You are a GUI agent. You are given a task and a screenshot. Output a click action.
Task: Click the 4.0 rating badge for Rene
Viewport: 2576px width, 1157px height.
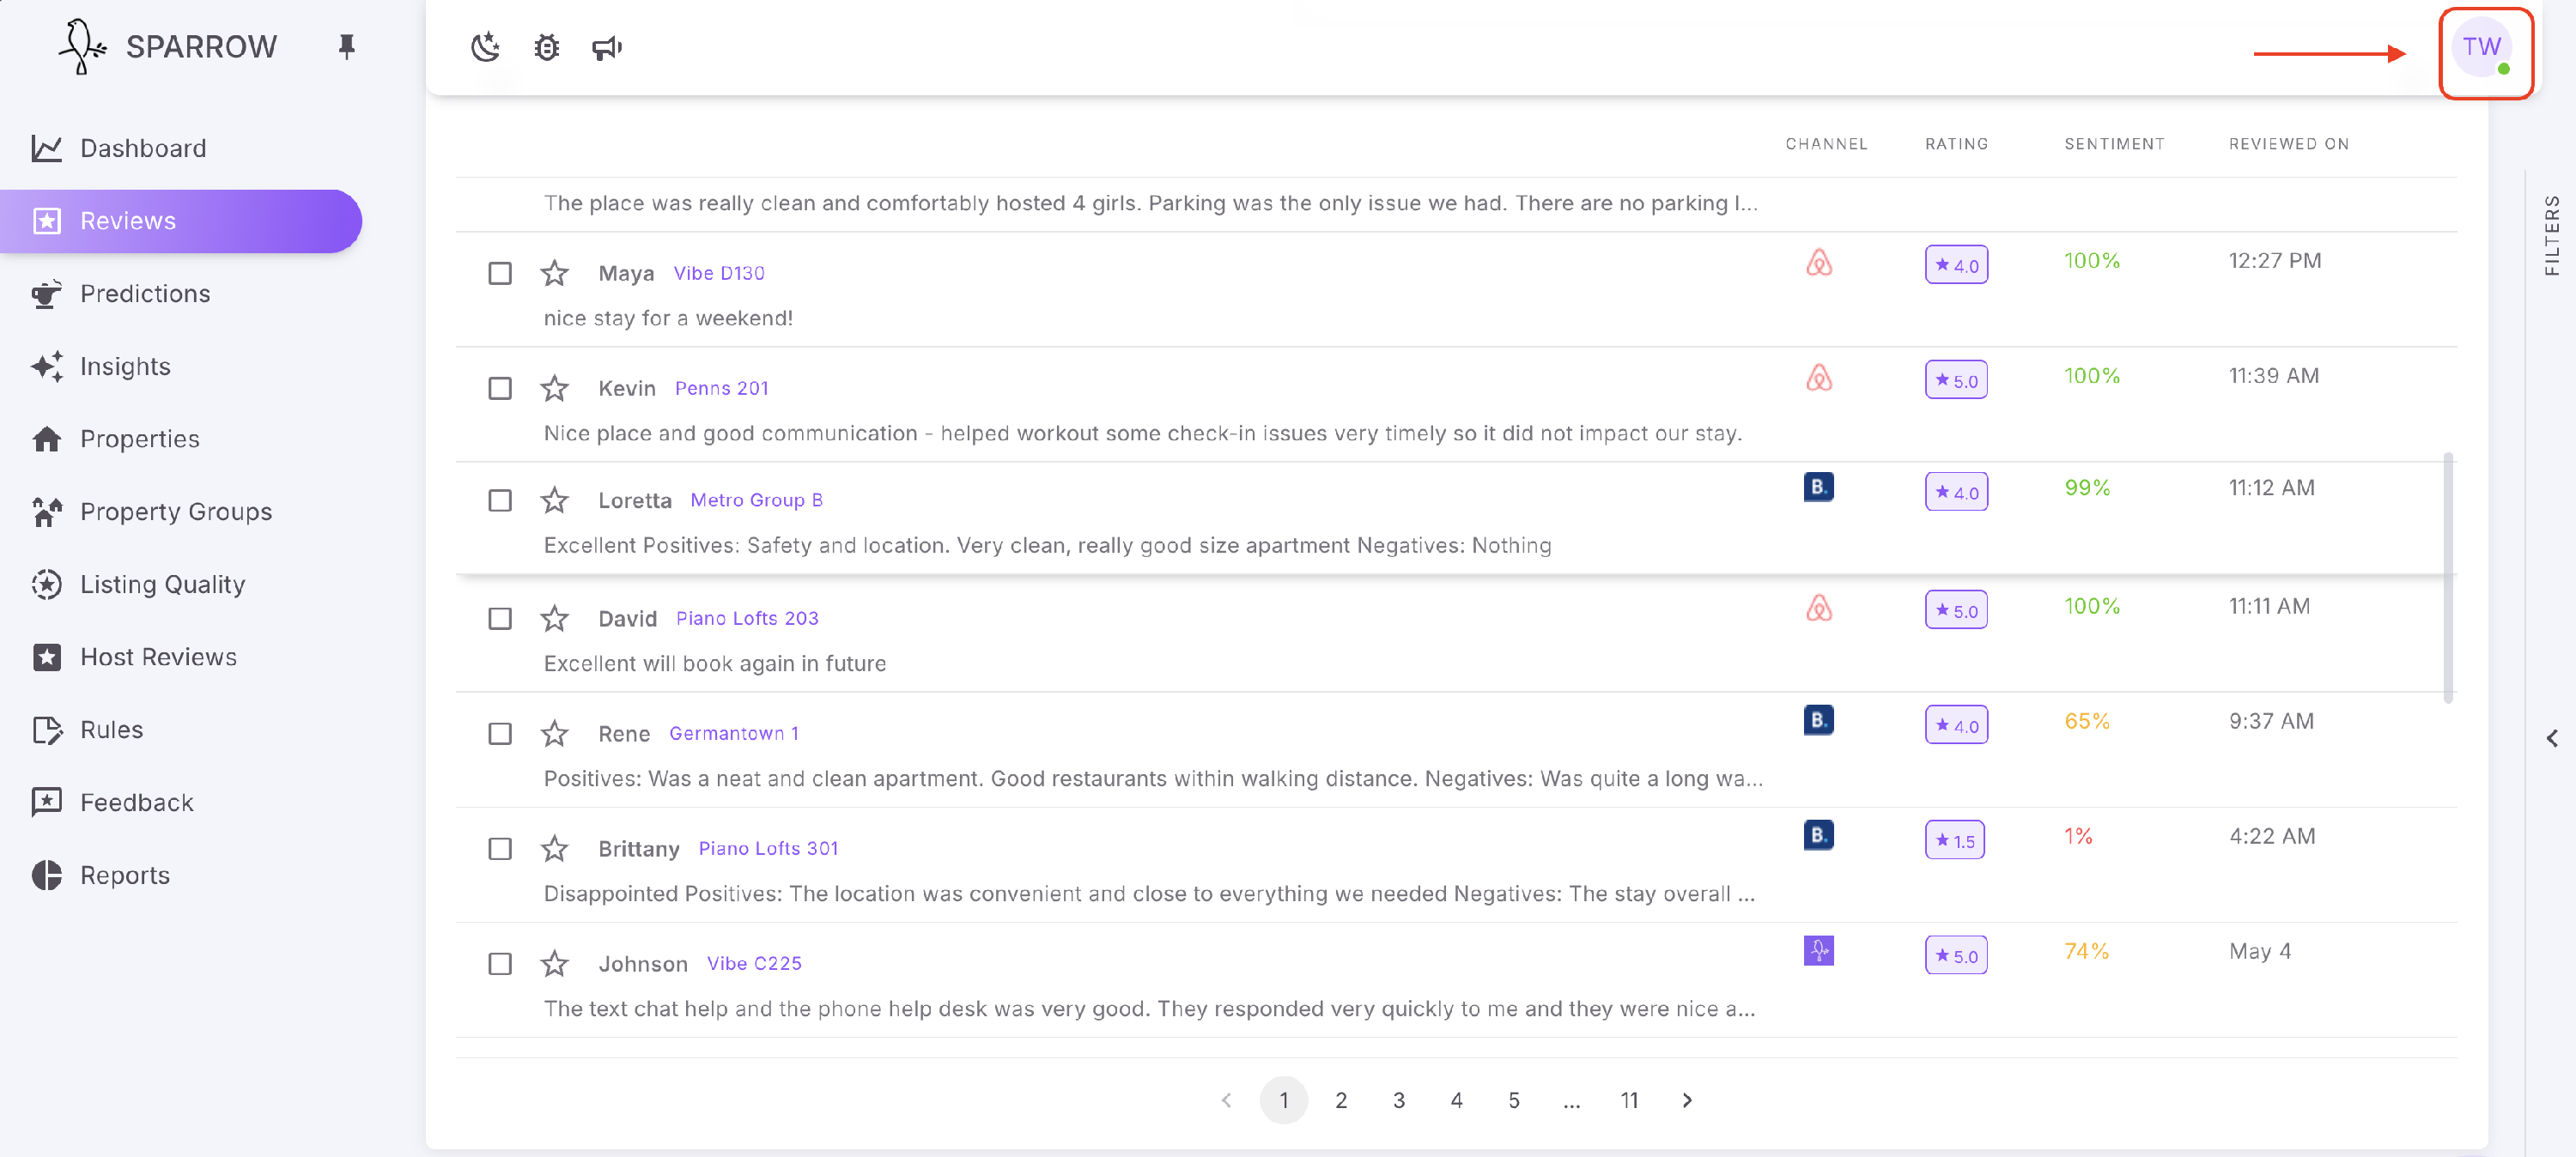pyautogui.click(x=1957, y=725)
